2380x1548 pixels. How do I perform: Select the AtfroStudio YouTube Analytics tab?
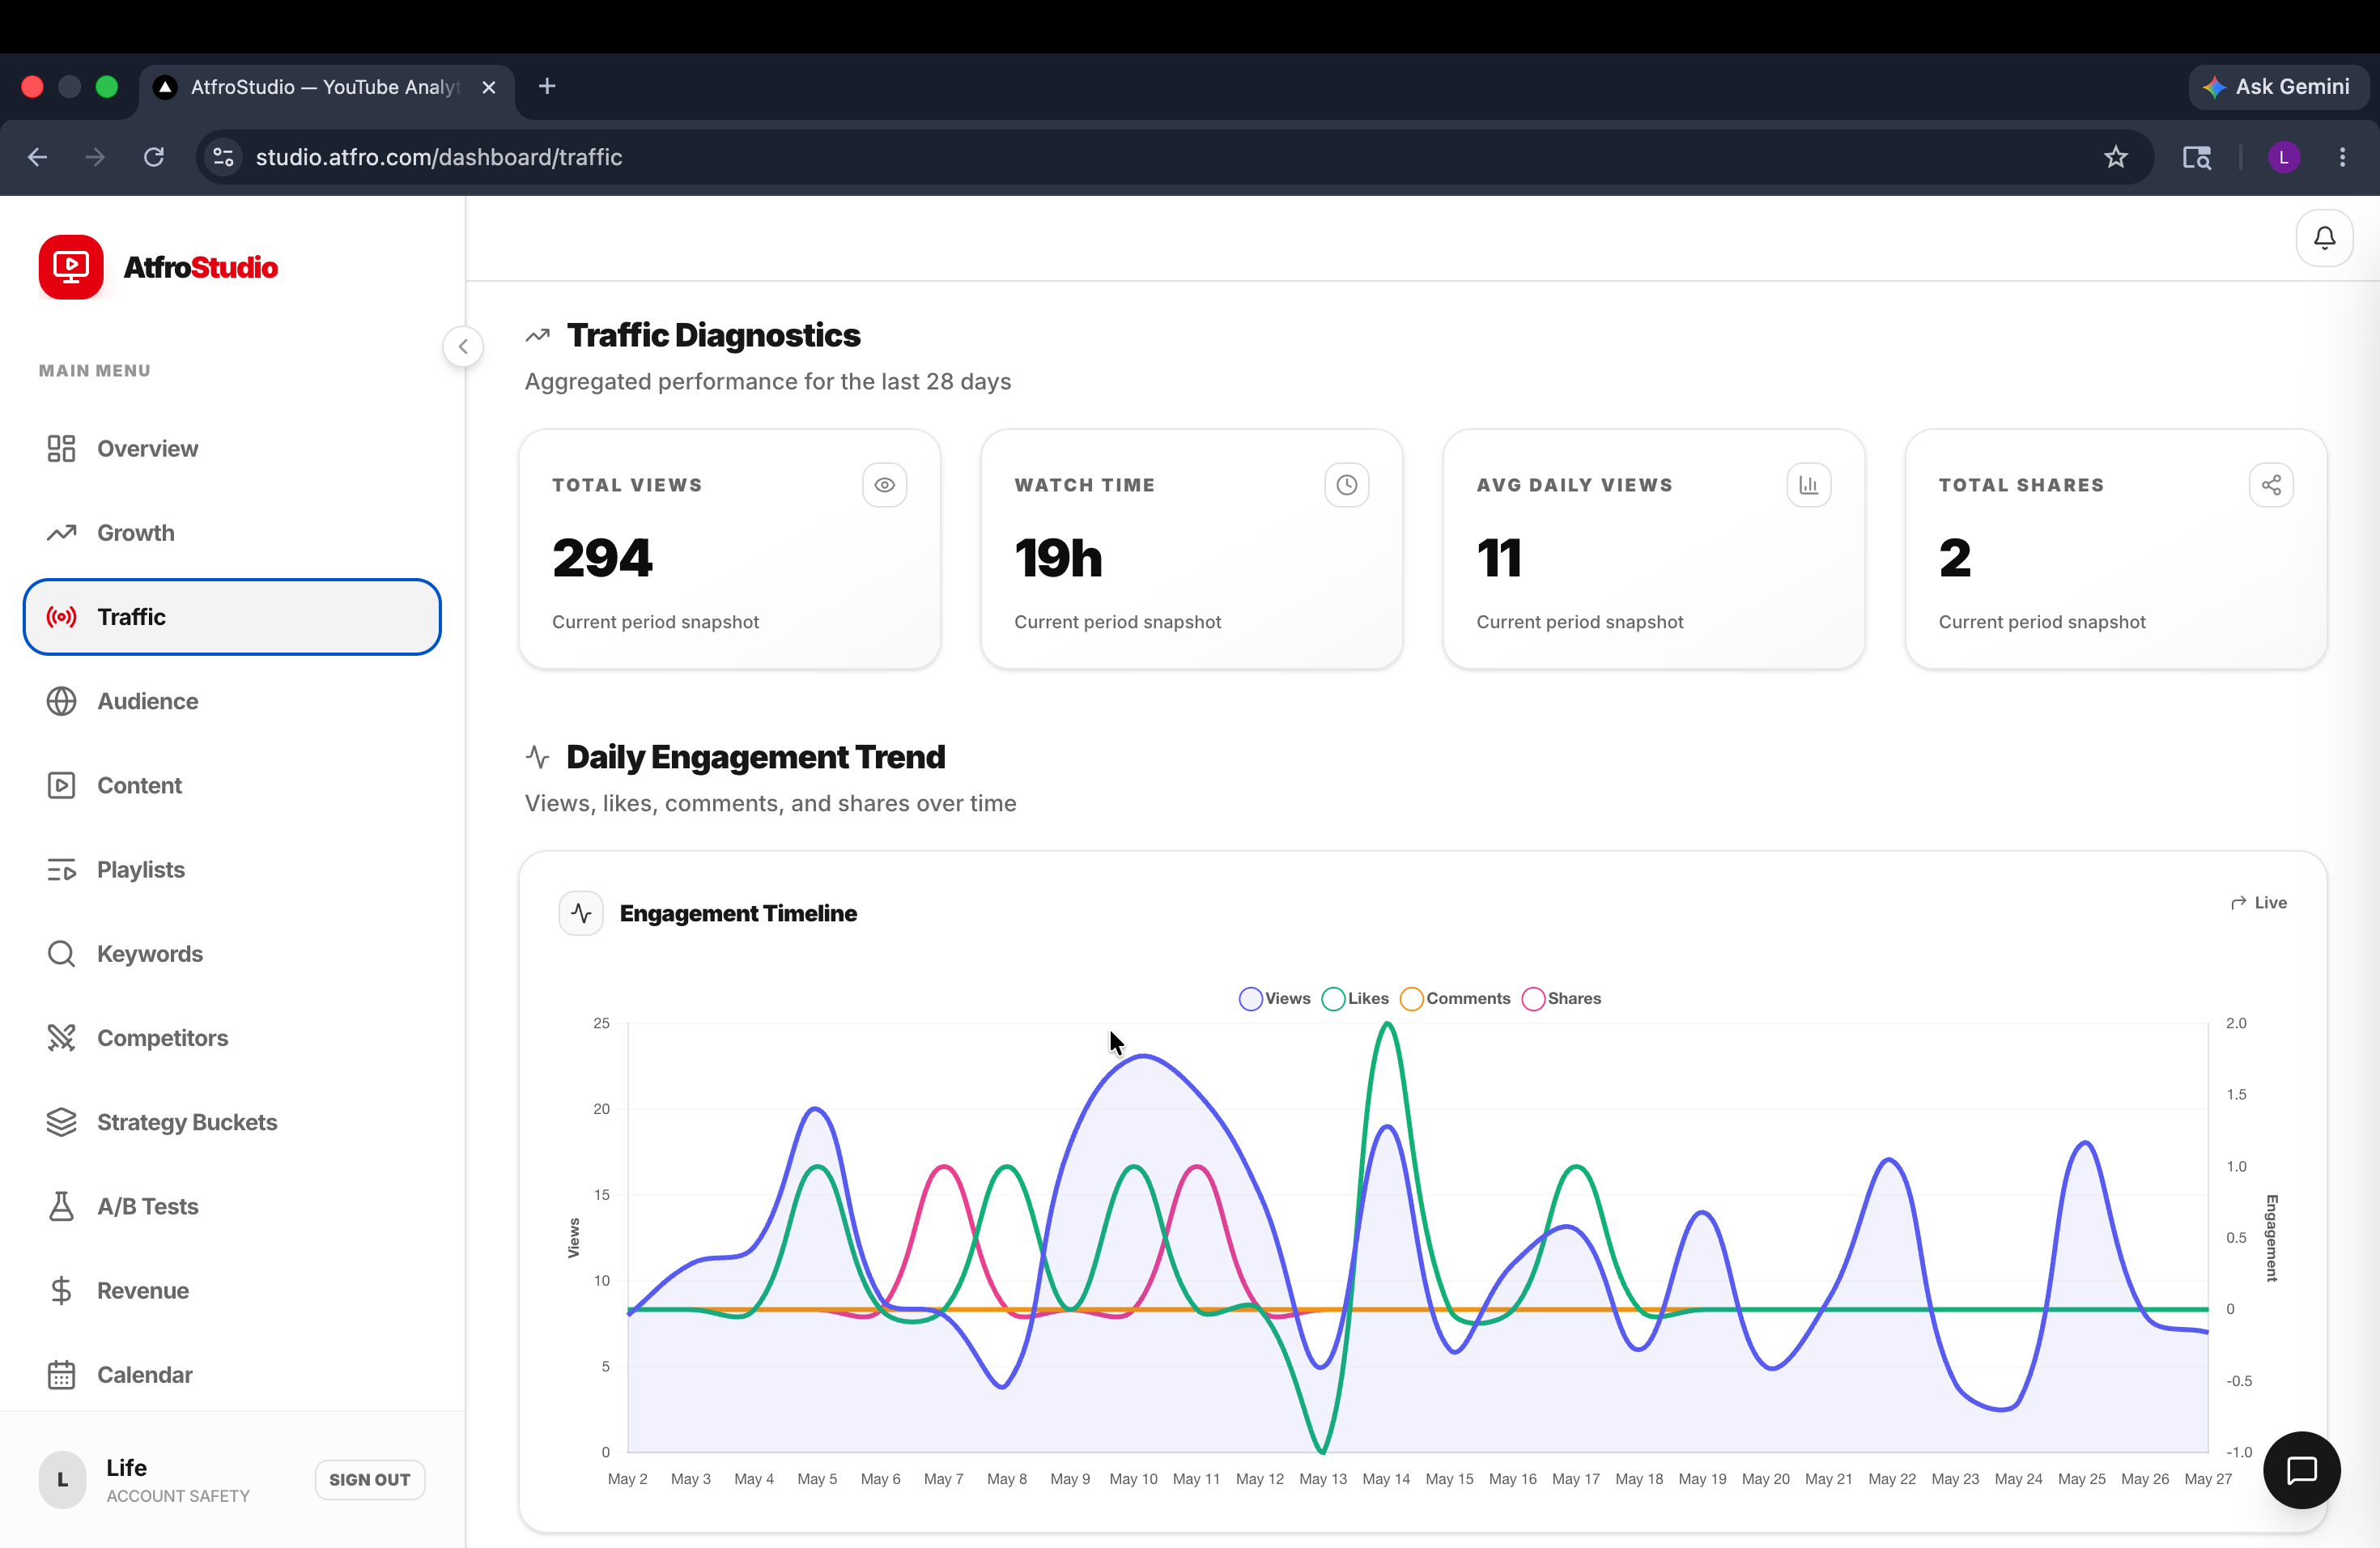(x=327, y=87)
